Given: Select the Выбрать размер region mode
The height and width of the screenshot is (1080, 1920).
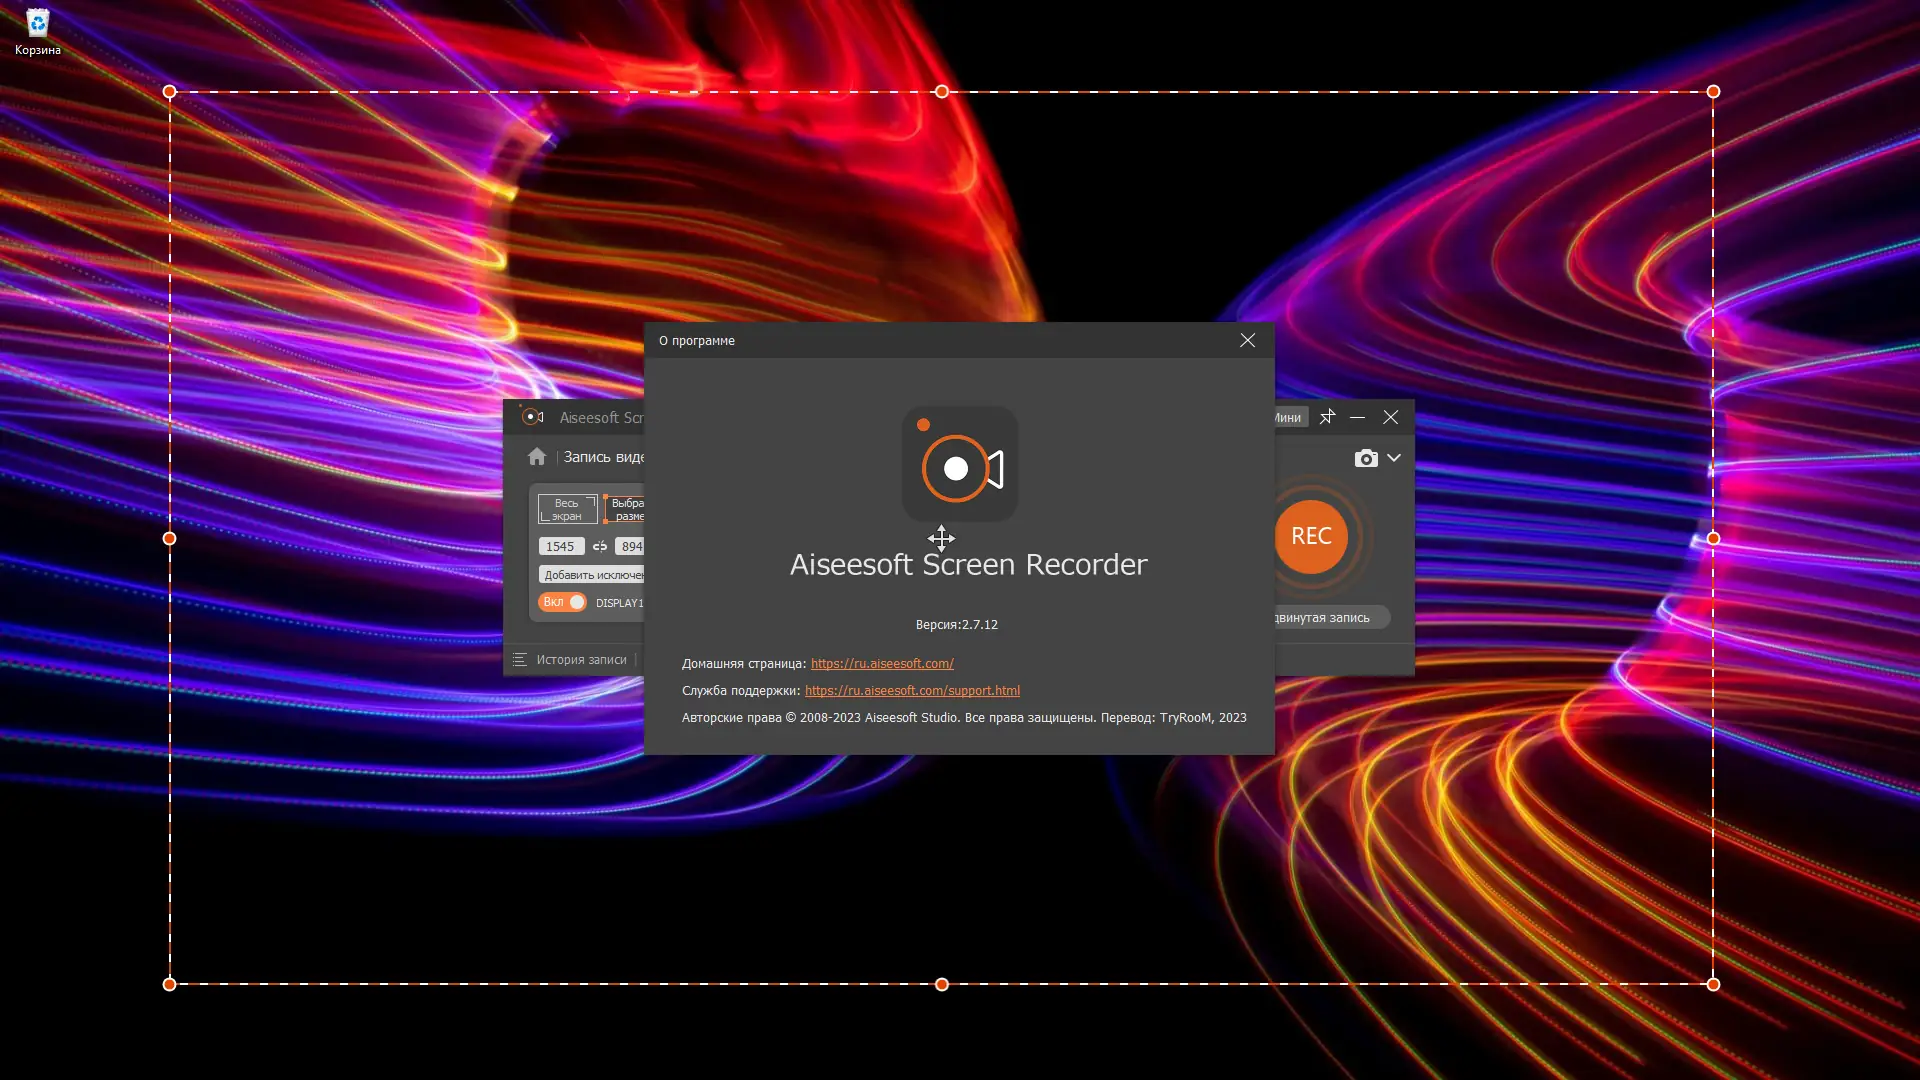Looking at the screenshot, I should click(x=630, y=509).
